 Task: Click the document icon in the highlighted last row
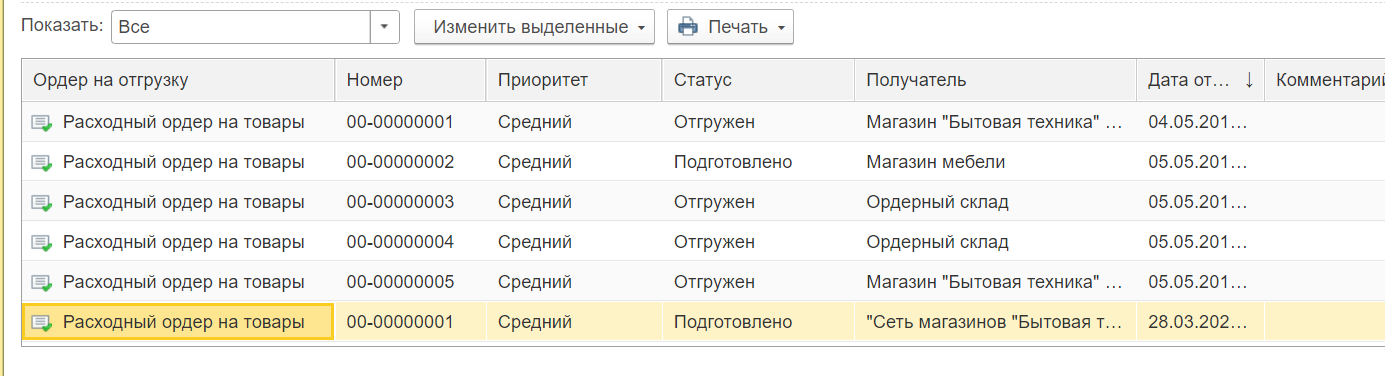(x=42, y=323)
